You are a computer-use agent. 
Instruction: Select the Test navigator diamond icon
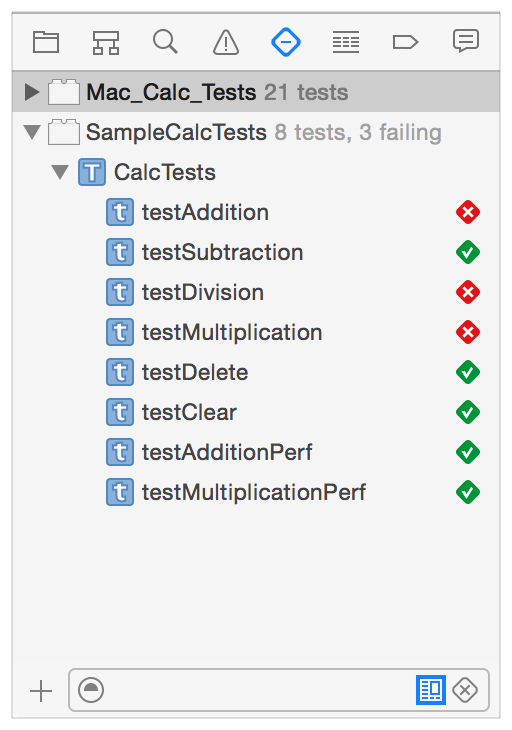click(x=286, y=42)
